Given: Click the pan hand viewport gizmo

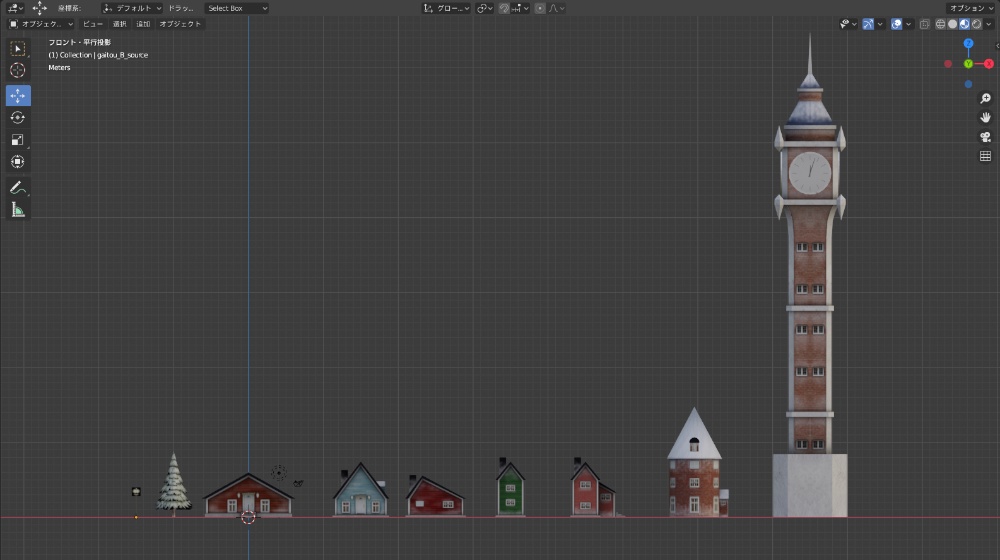Looking at the screenshot, I should click(x=985, y=117).
